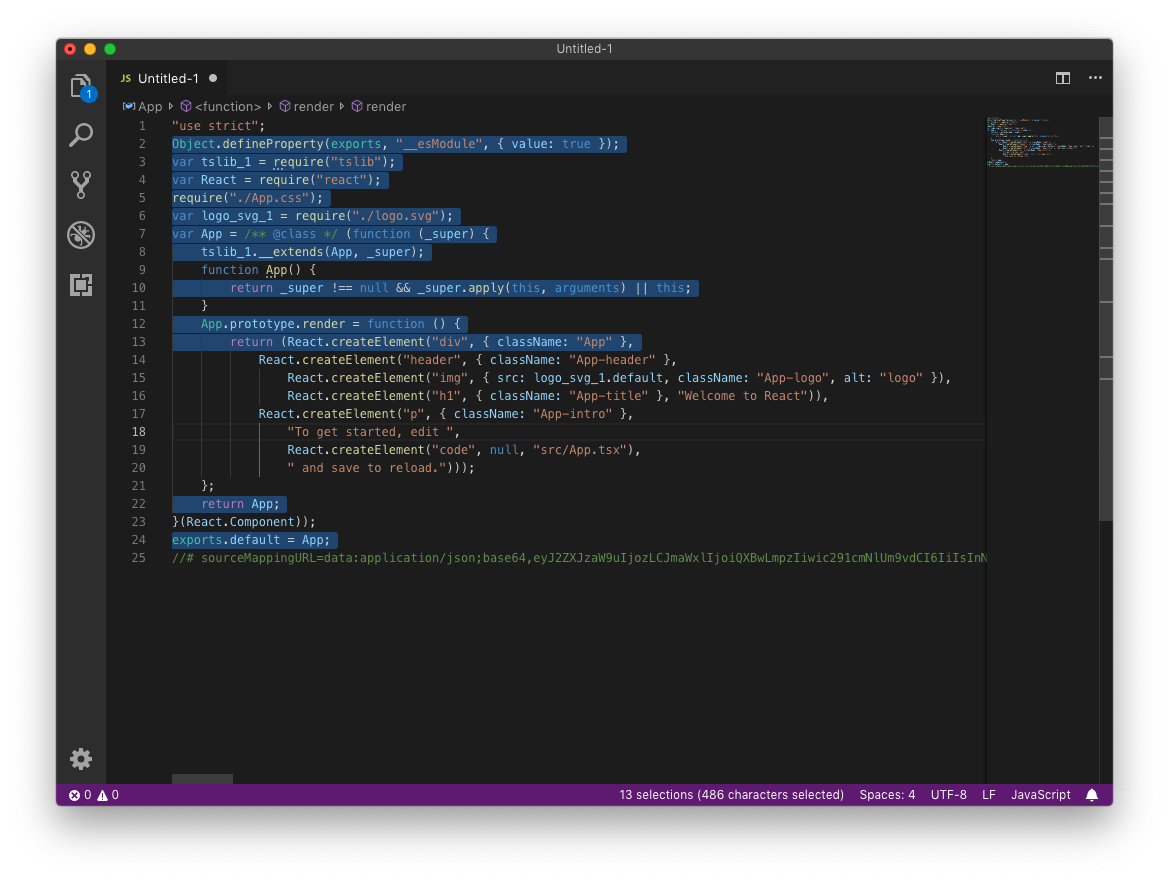Click the minimap code overview

[x=1040, y=140]
